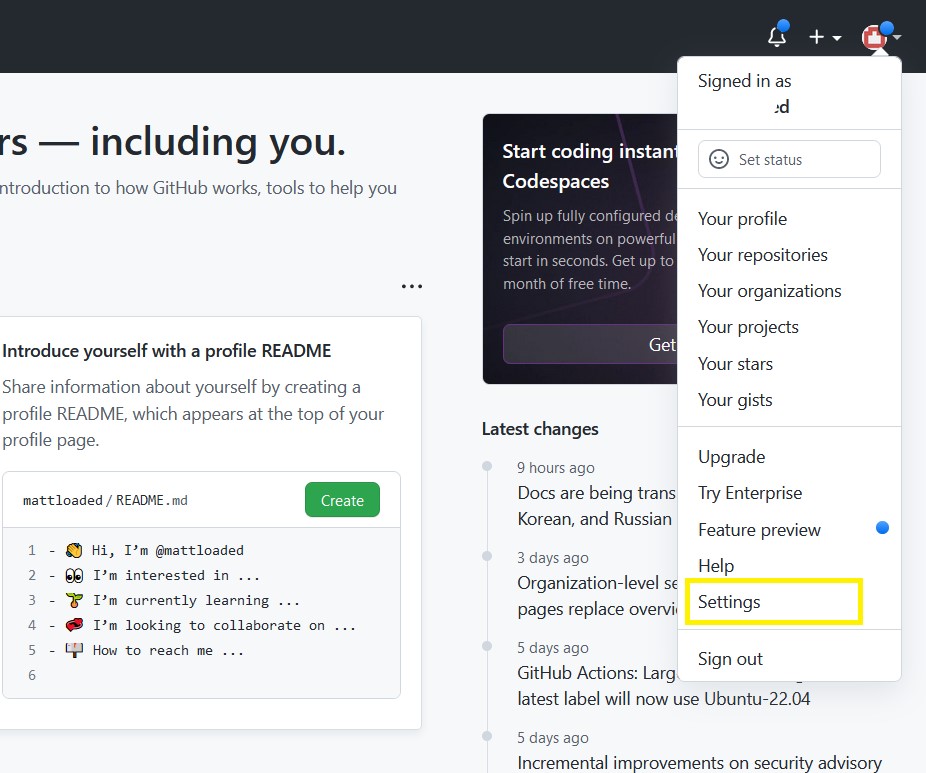
Task: Open the ellipsis options on the feed
Action: [412, 286]
